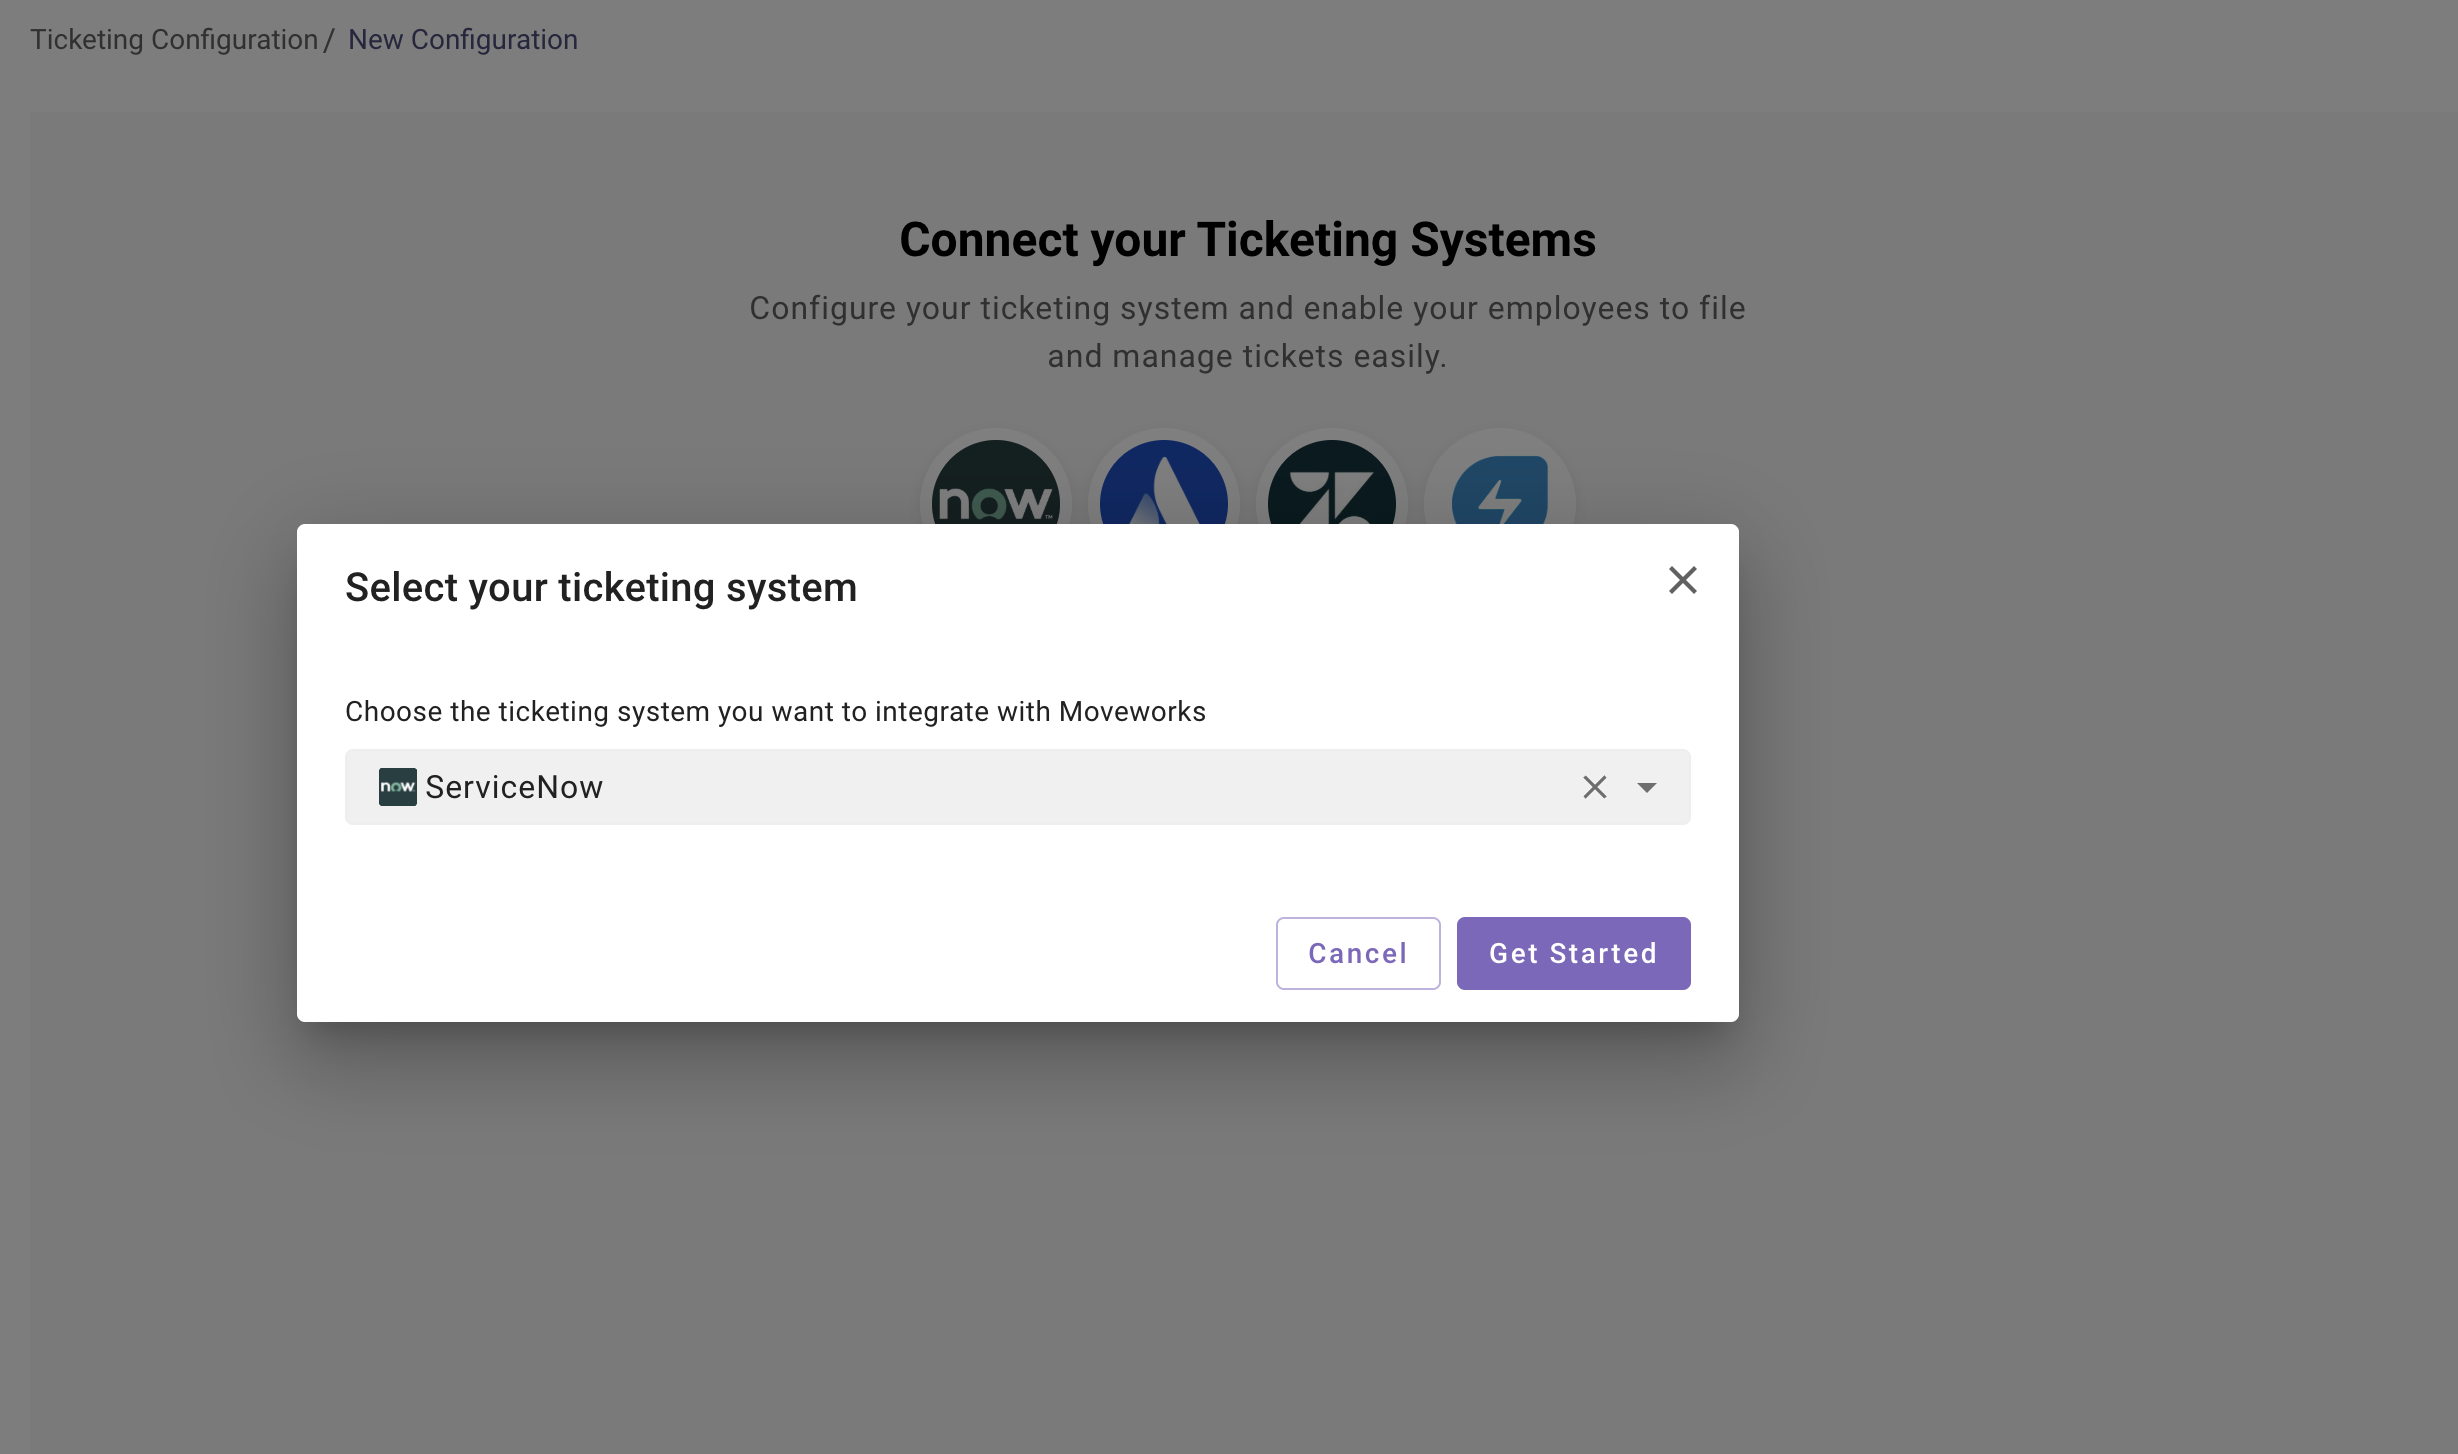
Task: Click the Get Started button
Action: [1572, 953]
